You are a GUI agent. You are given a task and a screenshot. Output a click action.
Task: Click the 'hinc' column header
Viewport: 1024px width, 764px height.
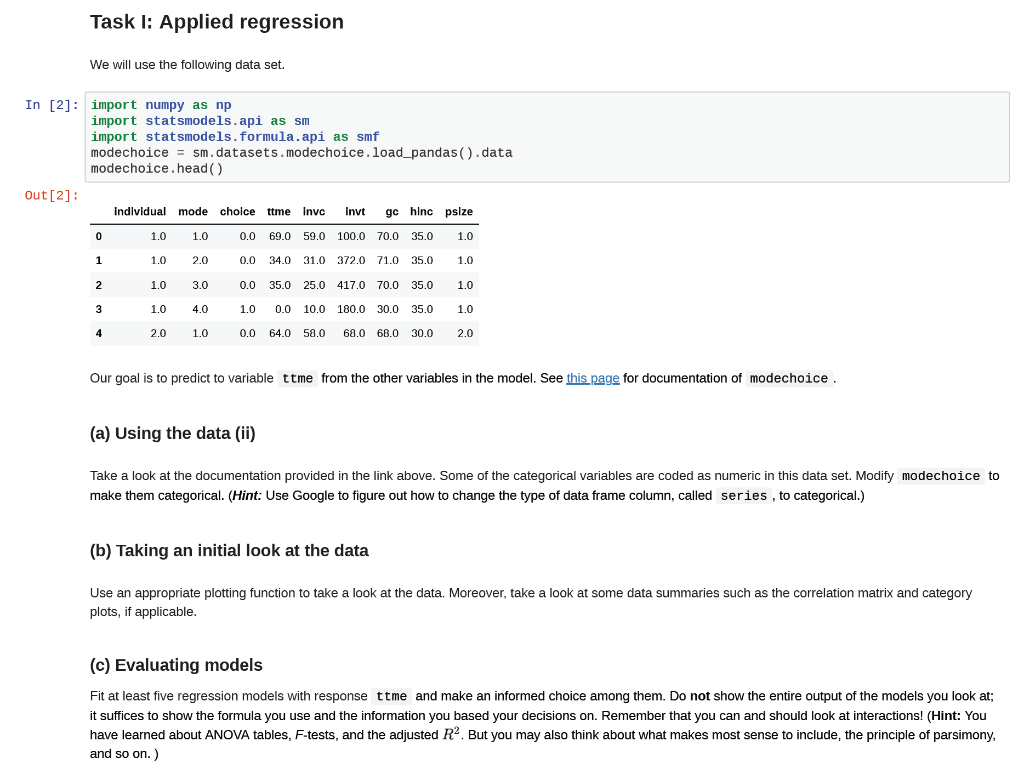click(x=421, y=212)
